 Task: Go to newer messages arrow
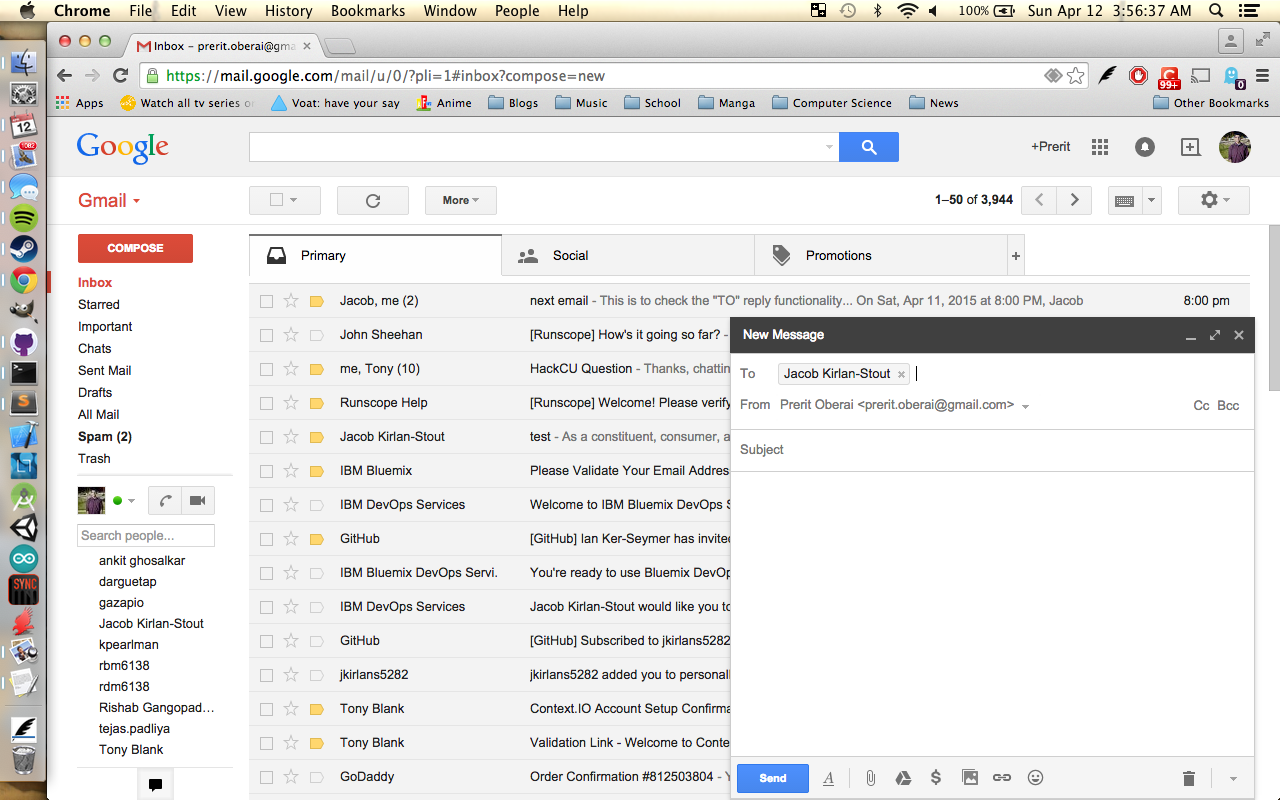tap(1039, 200)
